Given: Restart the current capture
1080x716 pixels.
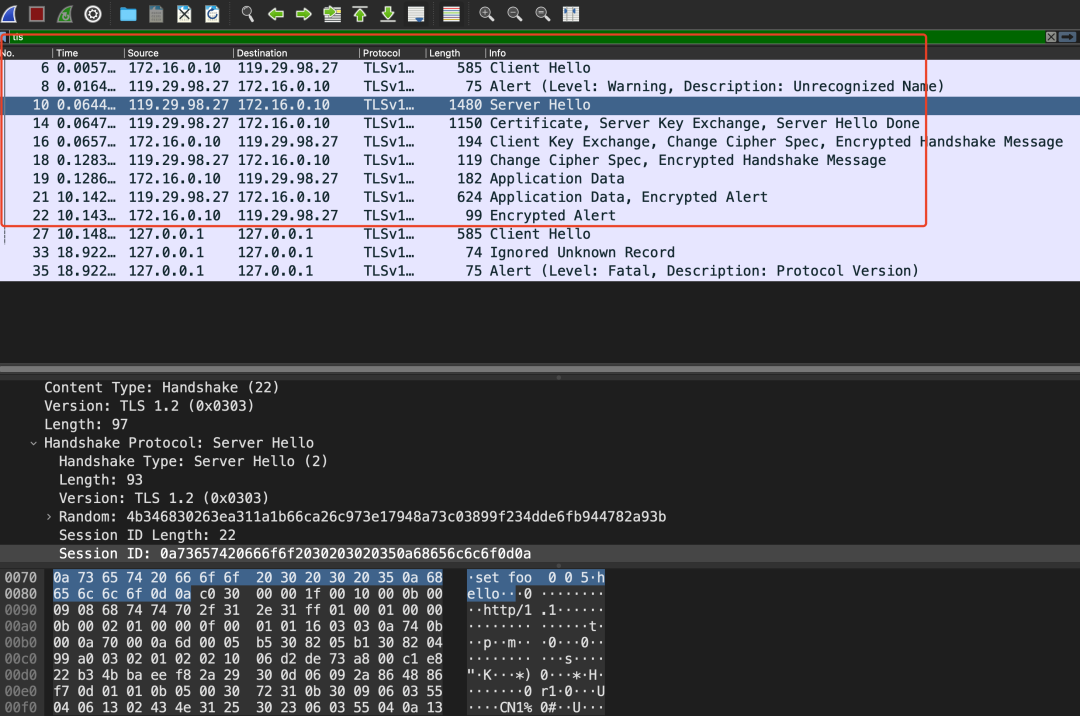Looking at the screenshot, I should 65,14.
